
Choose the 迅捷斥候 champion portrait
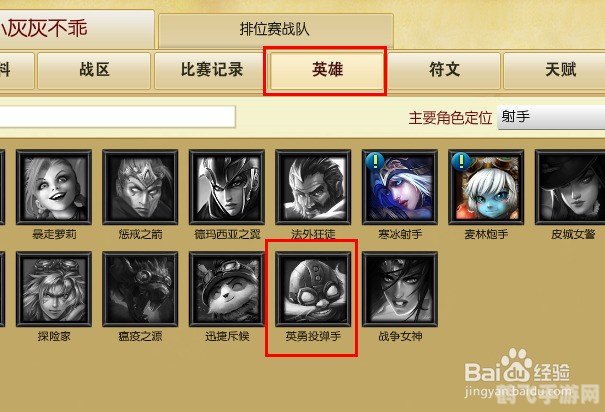coord(227,289)
